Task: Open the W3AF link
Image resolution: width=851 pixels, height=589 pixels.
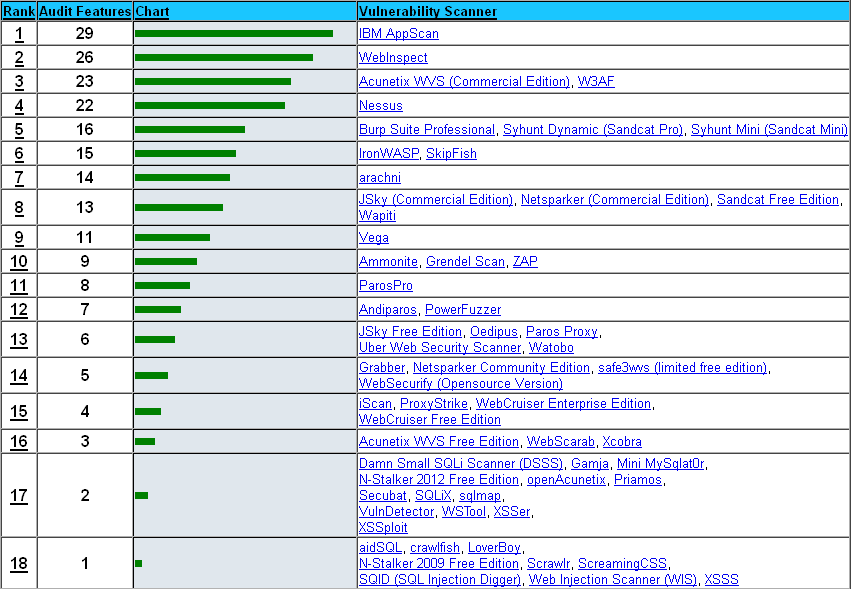Action: coord(596,81)
